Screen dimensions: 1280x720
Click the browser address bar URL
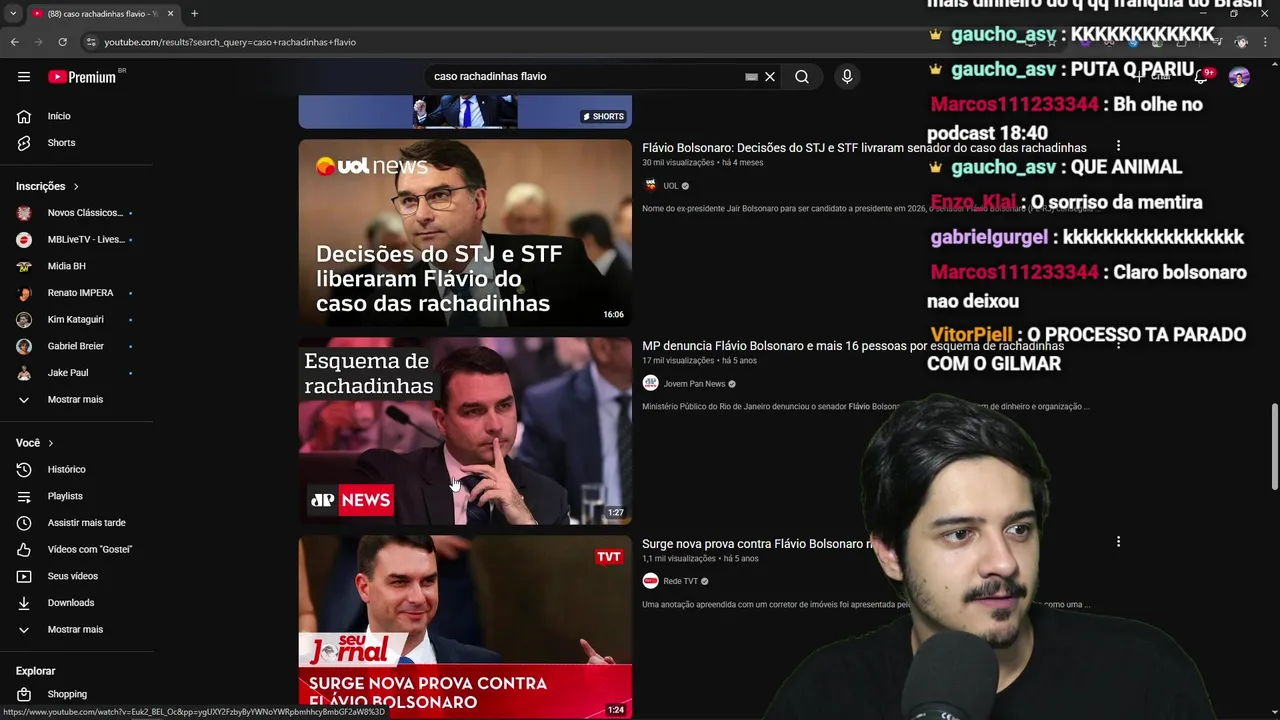tap(230, 42)
